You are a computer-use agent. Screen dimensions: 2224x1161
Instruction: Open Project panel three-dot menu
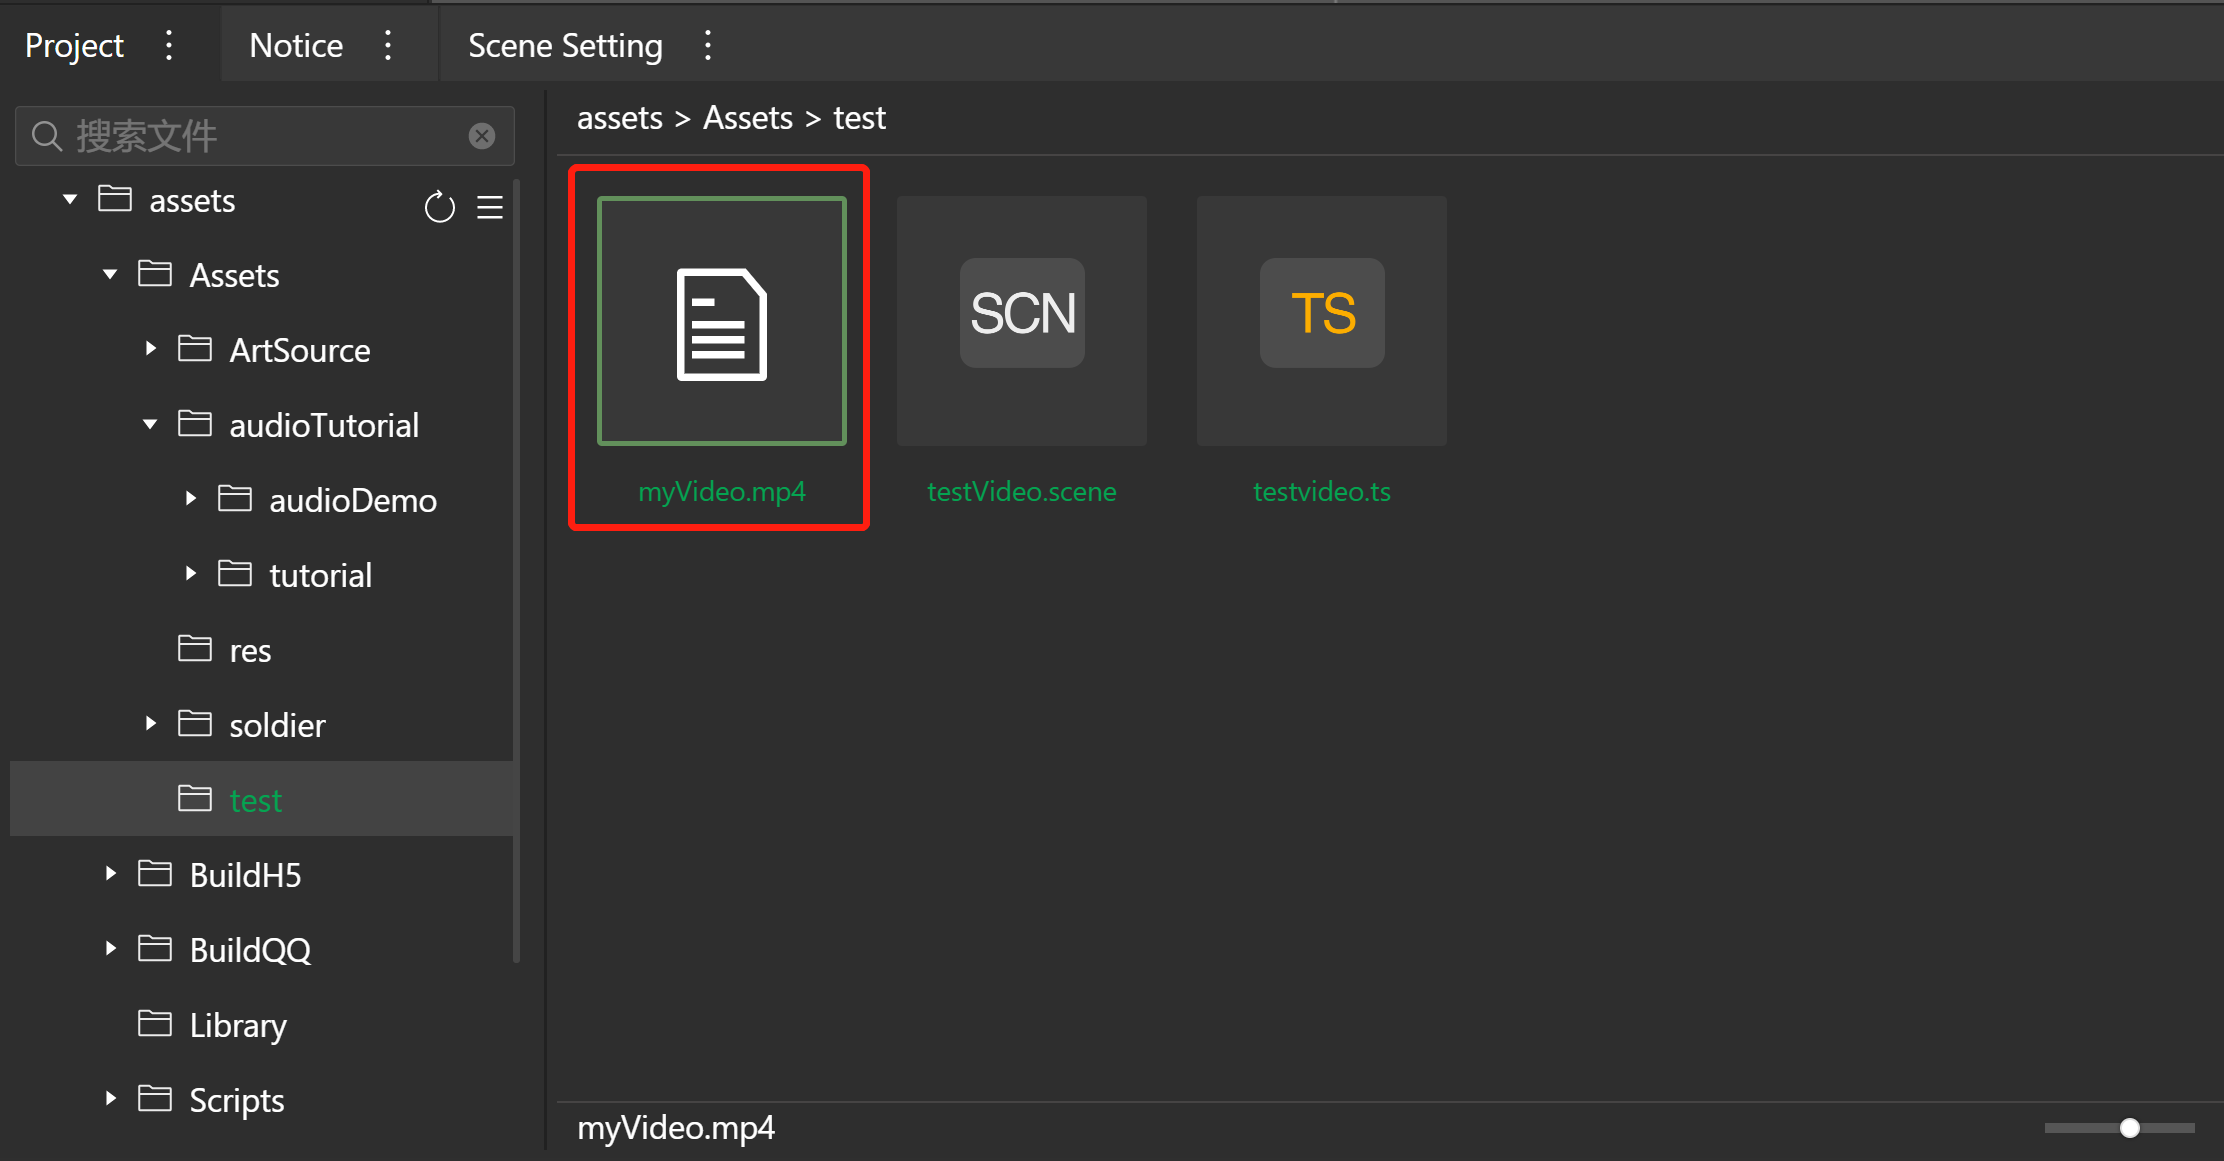169,45
